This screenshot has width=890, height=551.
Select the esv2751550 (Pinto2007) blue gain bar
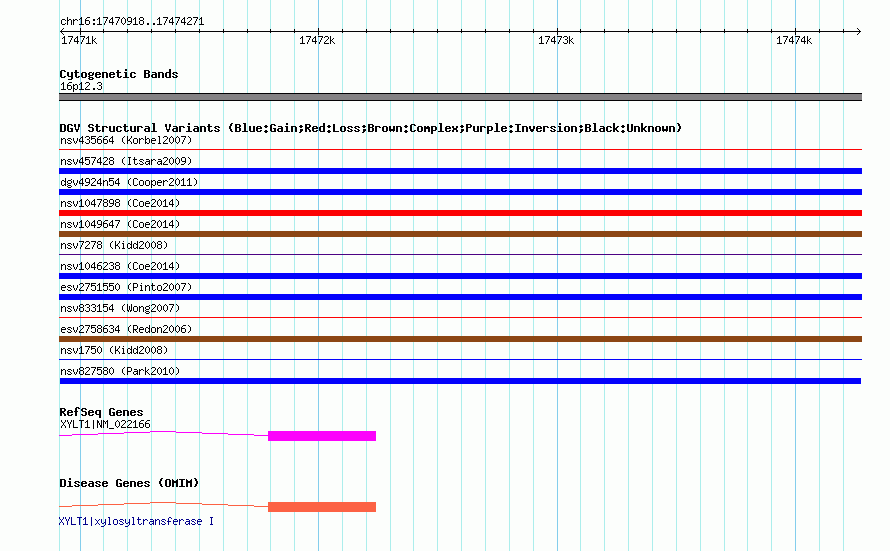[460, 297]
